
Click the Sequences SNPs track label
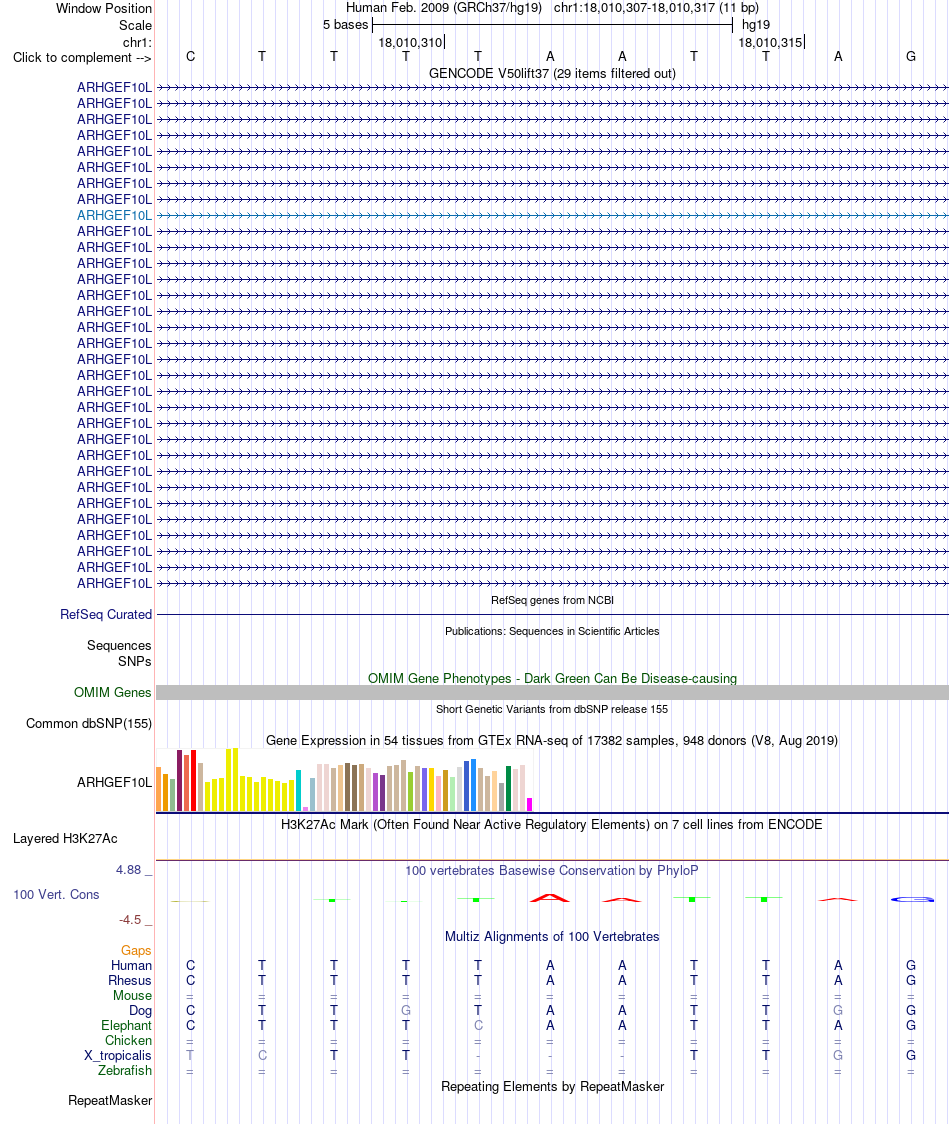119,653
